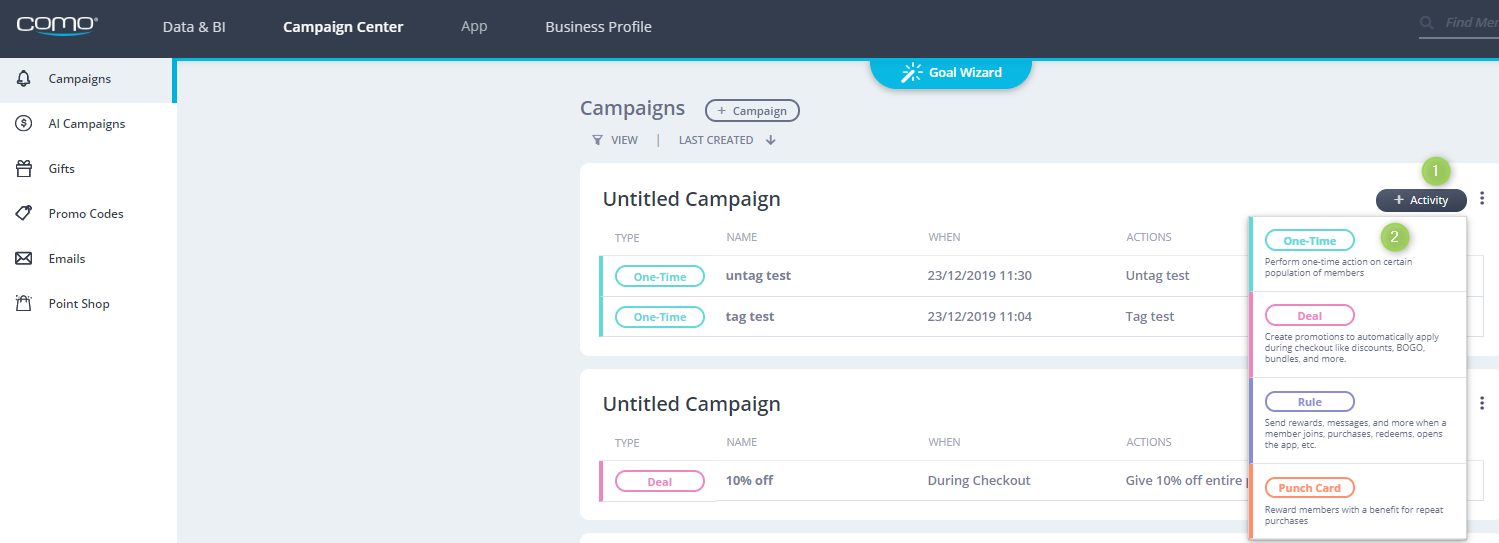This screenshot has height=543, width=1499.
Task: Click the Promo Codes tag icon
Action: coord(24,213)
